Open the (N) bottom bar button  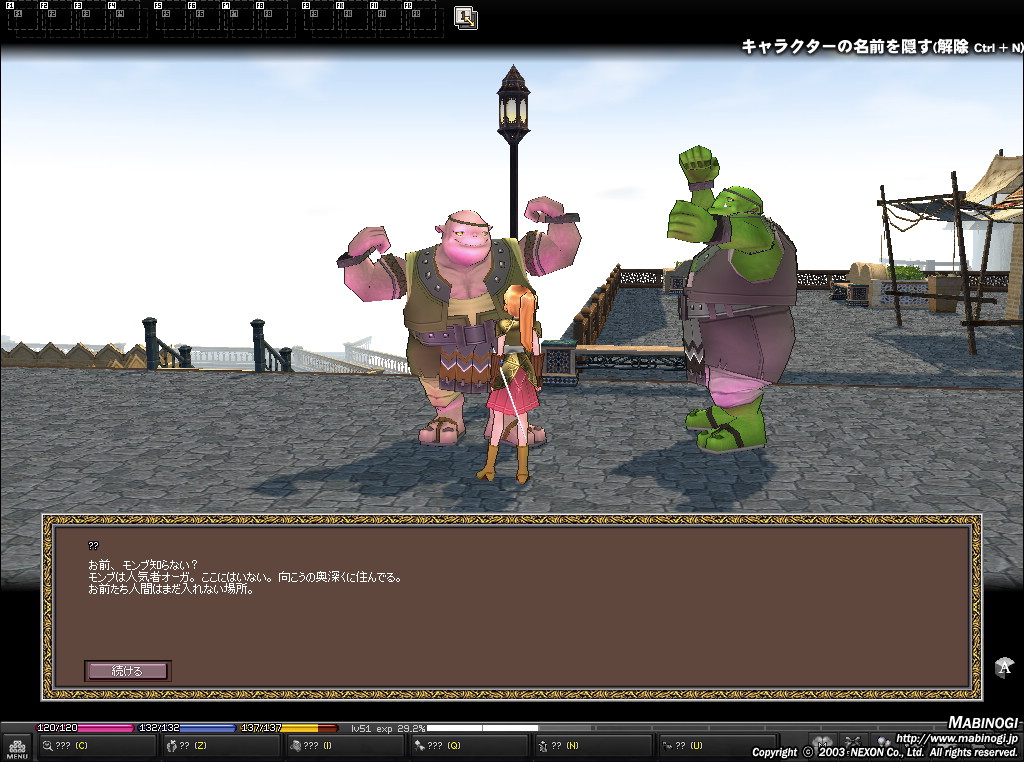(x=592, y=745)
